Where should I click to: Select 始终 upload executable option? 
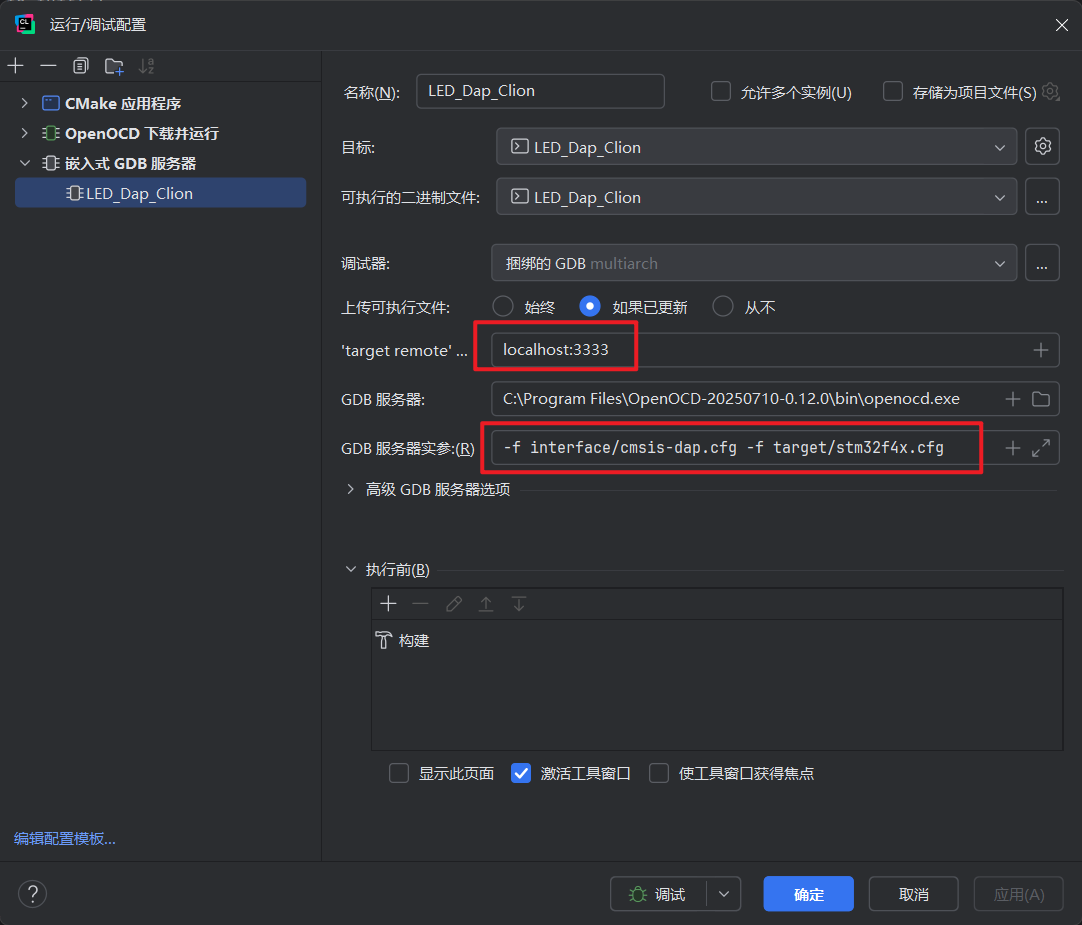[x=503, y=306]
